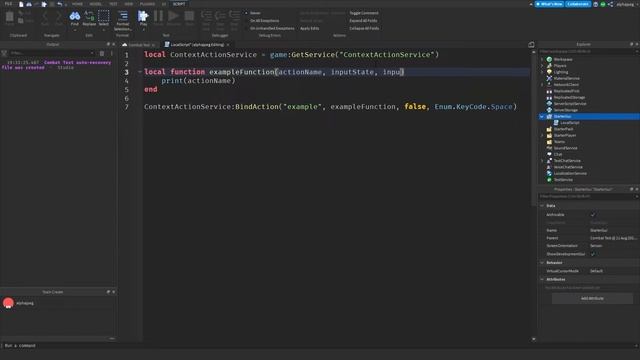Image resolution: width=640 pixels, height=360 pixels.
Task: Click Collapse All Folds action
Action: (364, 29)
